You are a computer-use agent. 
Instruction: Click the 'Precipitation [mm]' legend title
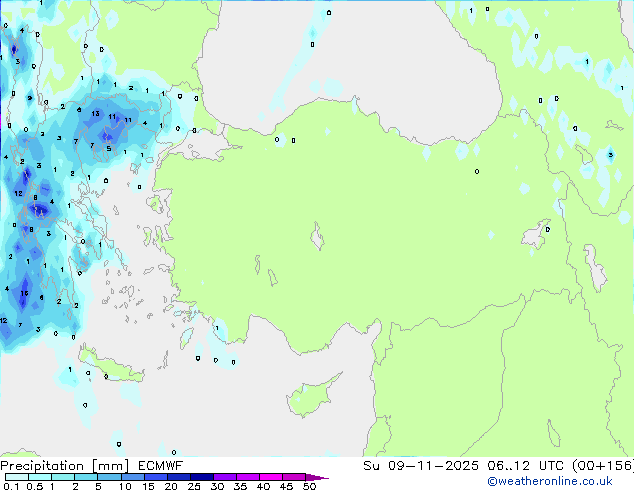click(x=65, y=466)
